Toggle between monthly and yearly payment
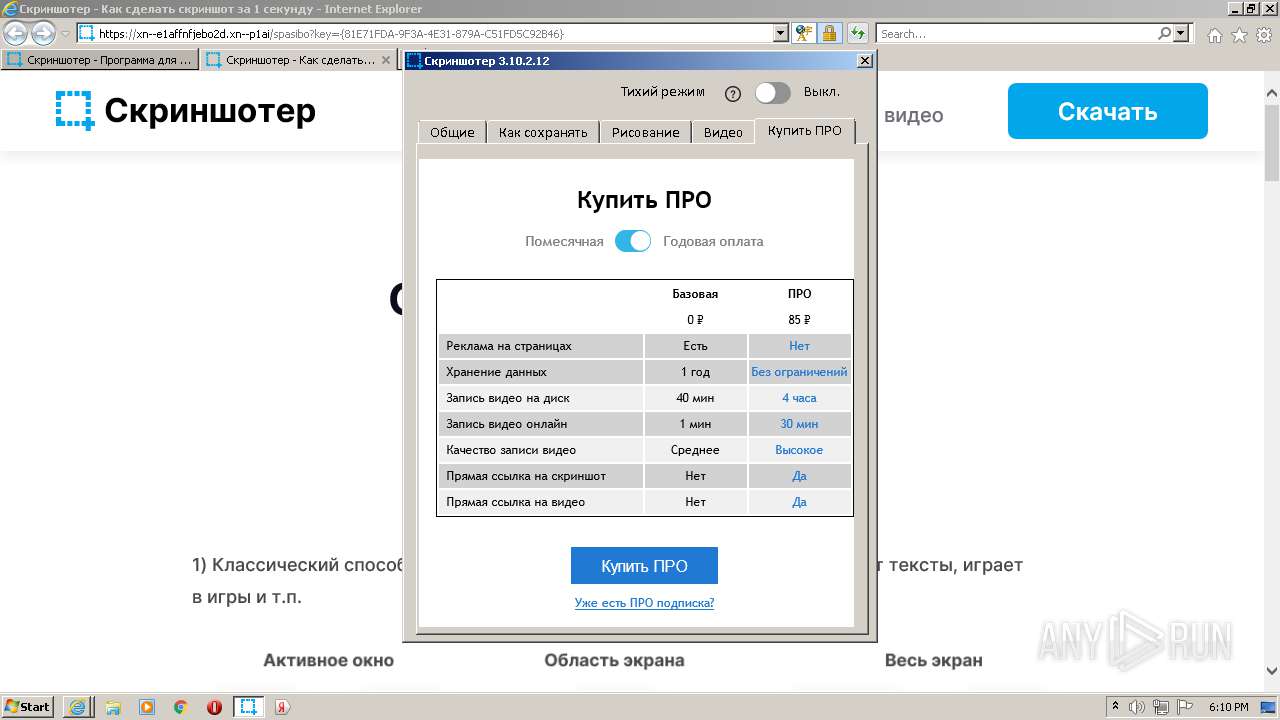1280x720 pixels. (x=633, y=241)
